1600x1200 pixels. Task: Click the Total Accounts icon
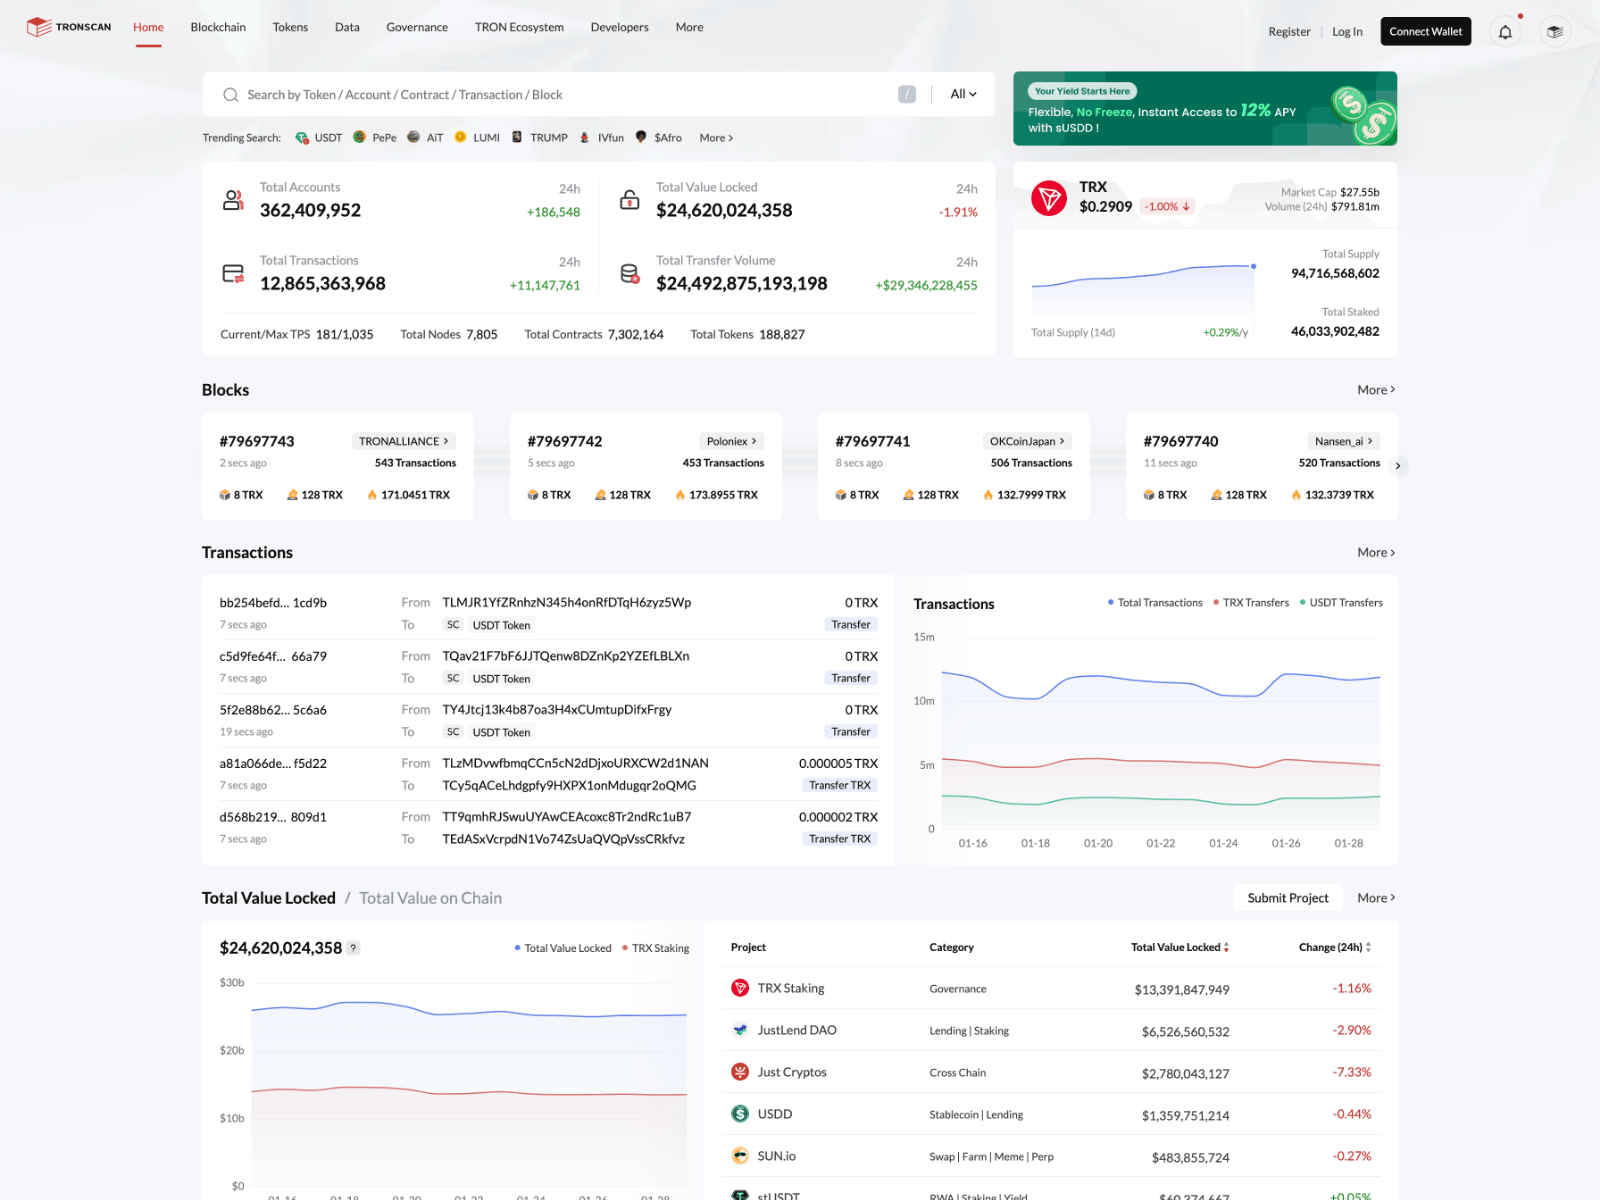[x=233, y=200]
